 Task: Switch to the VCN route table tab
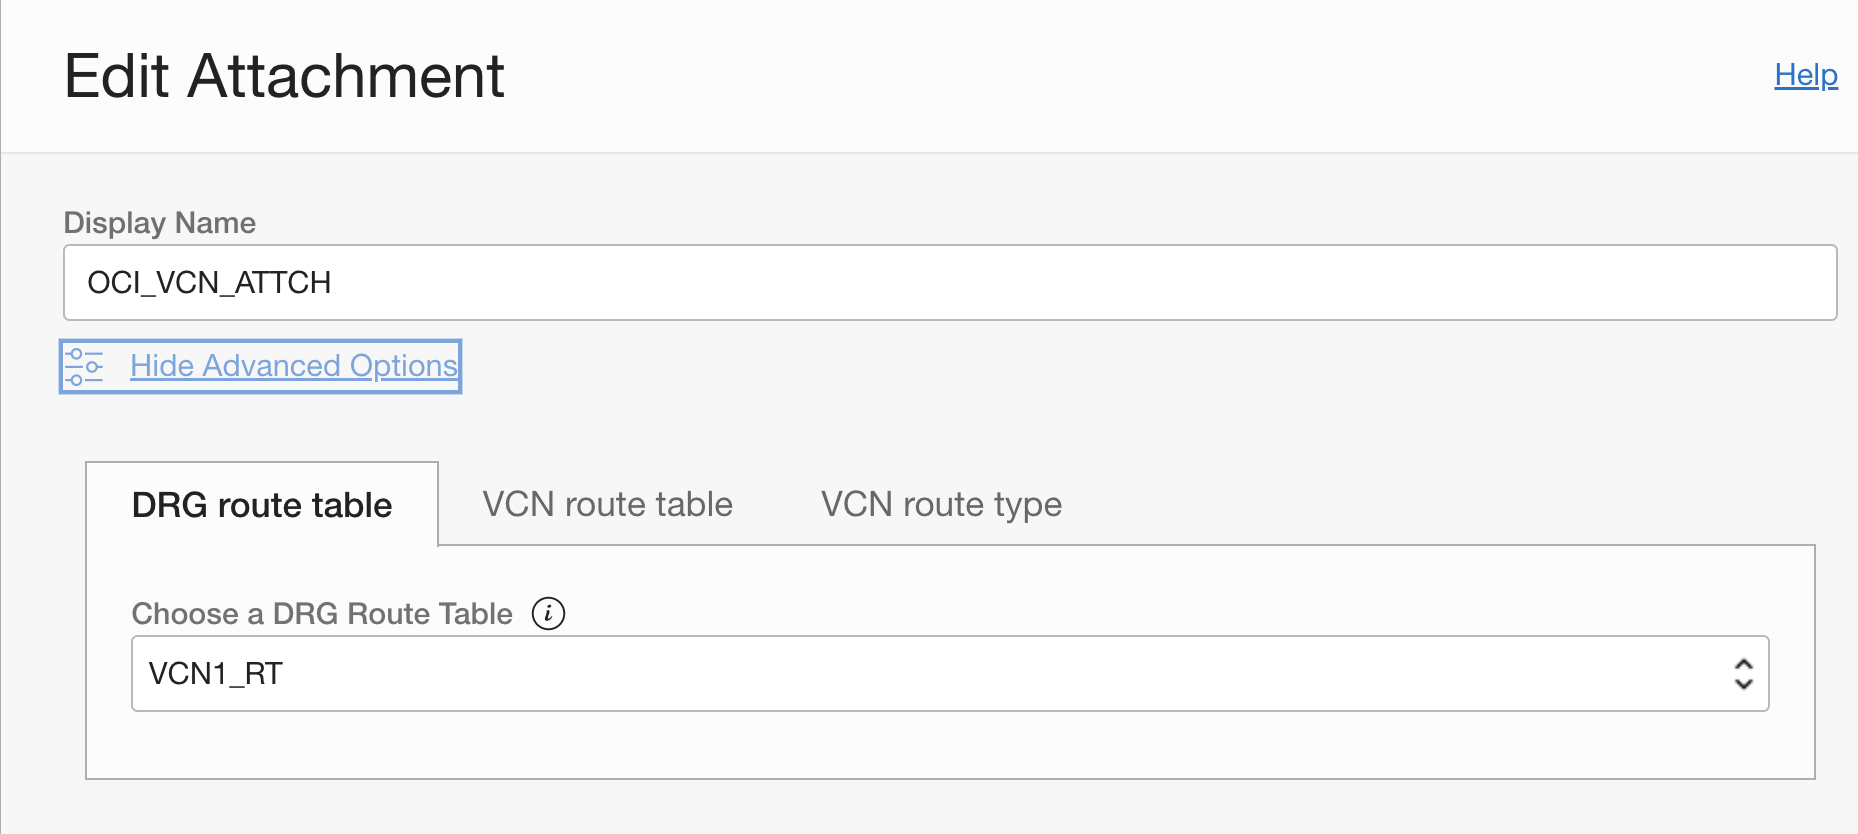607,504
